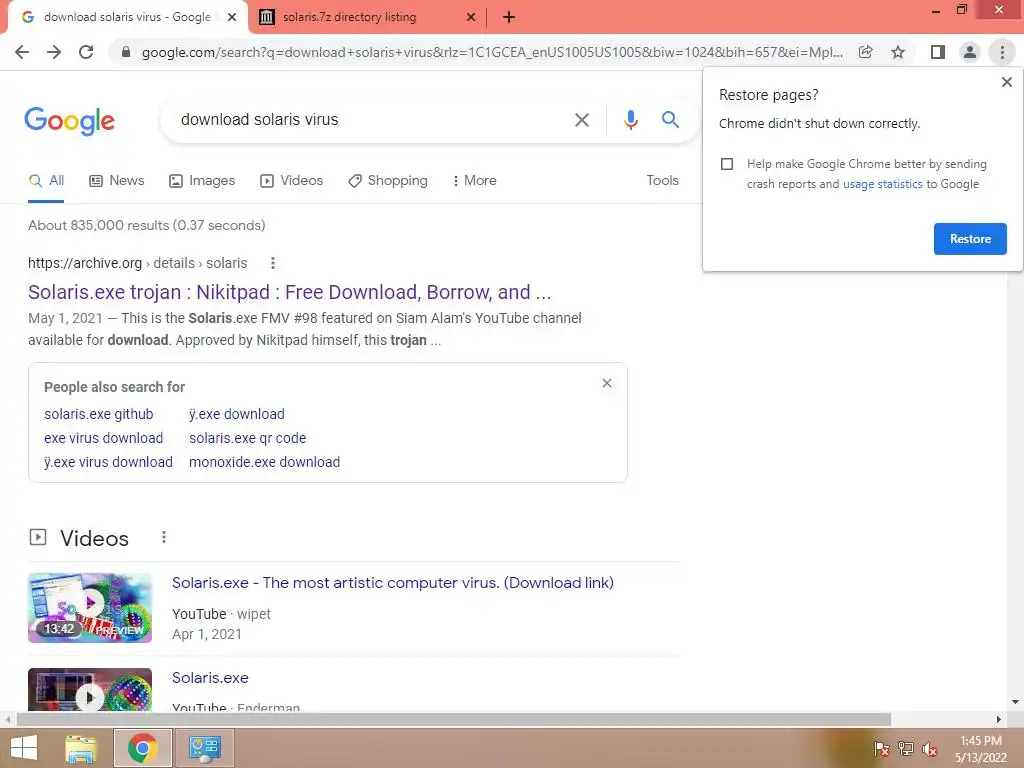This screenshot has width=1024, height=768.
Task: Search for ÿ.exe download suggestion
Action: (236, 414)
